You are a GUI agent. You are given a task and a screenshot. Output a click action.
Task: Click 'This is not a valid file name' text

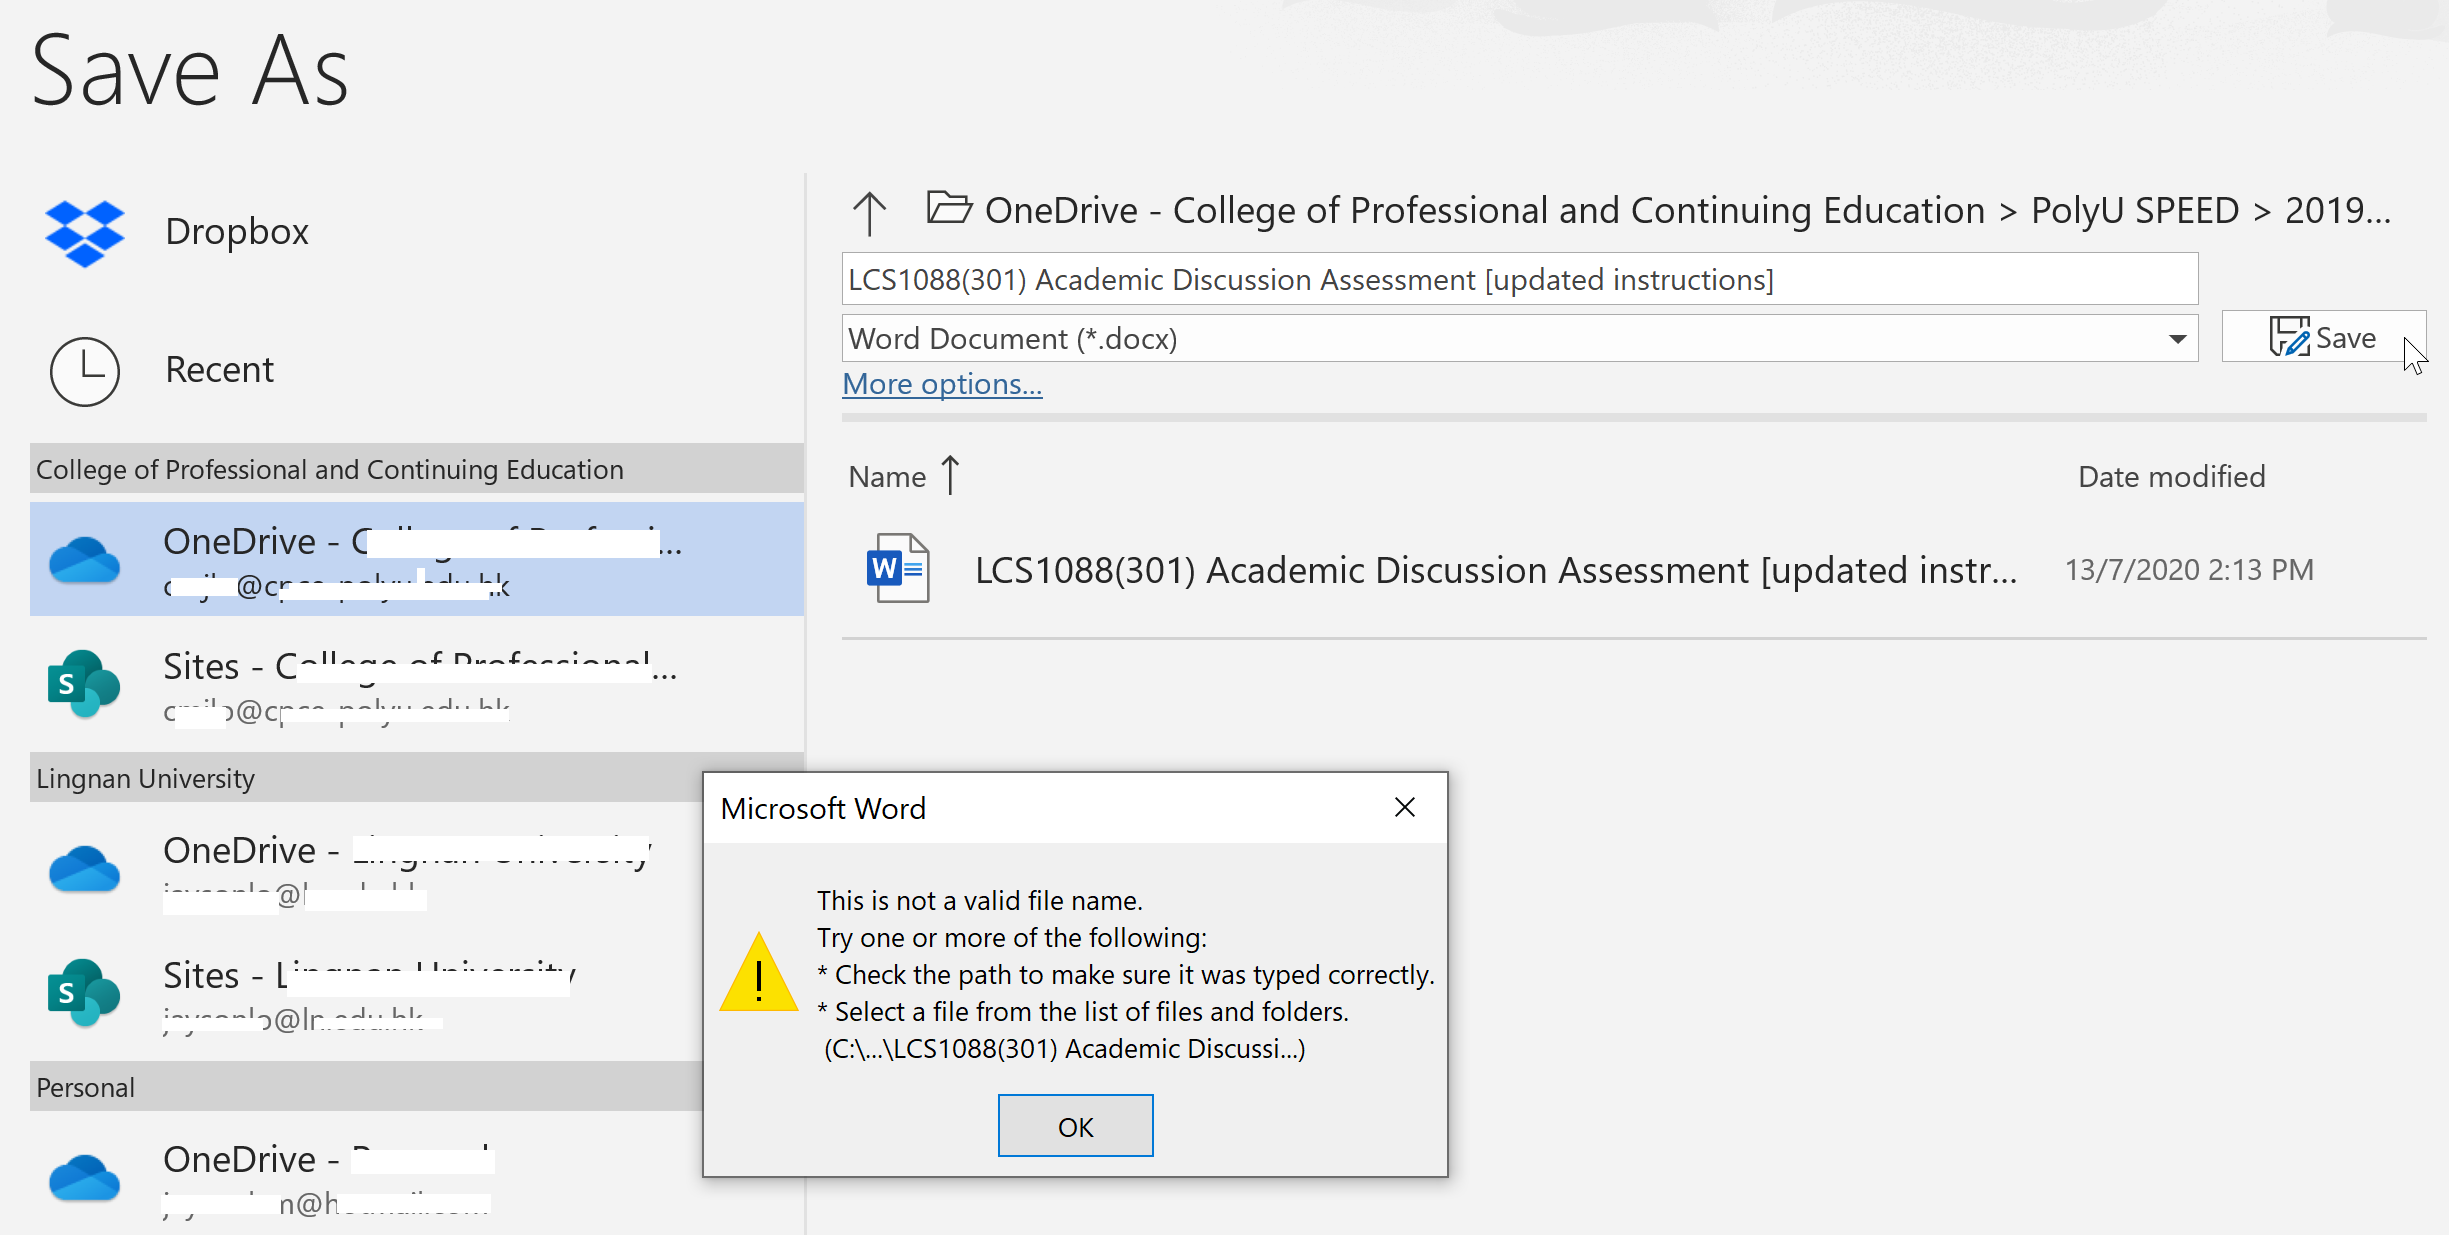[x=980, y=901]
